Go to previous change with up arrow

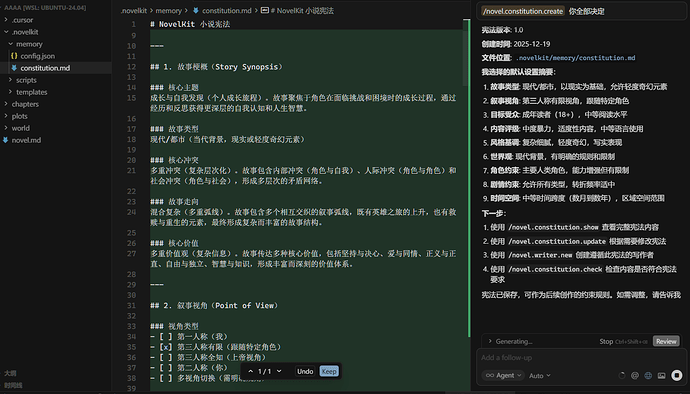(250, 371)
